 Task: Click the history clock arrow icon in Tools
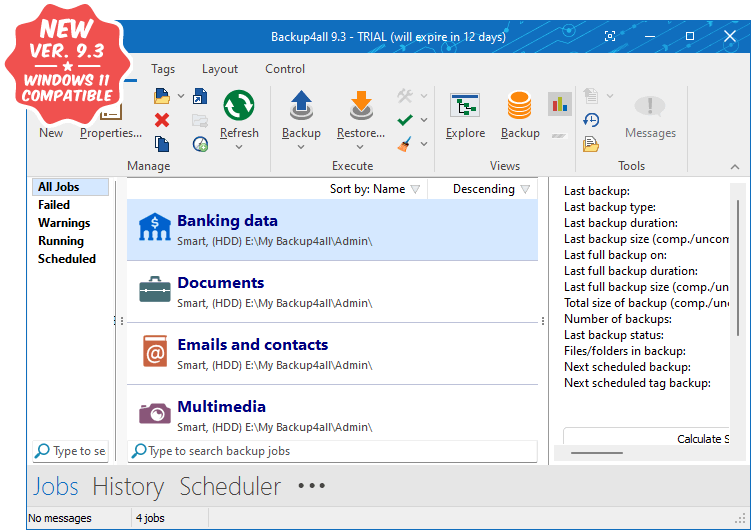coord(591,120)
